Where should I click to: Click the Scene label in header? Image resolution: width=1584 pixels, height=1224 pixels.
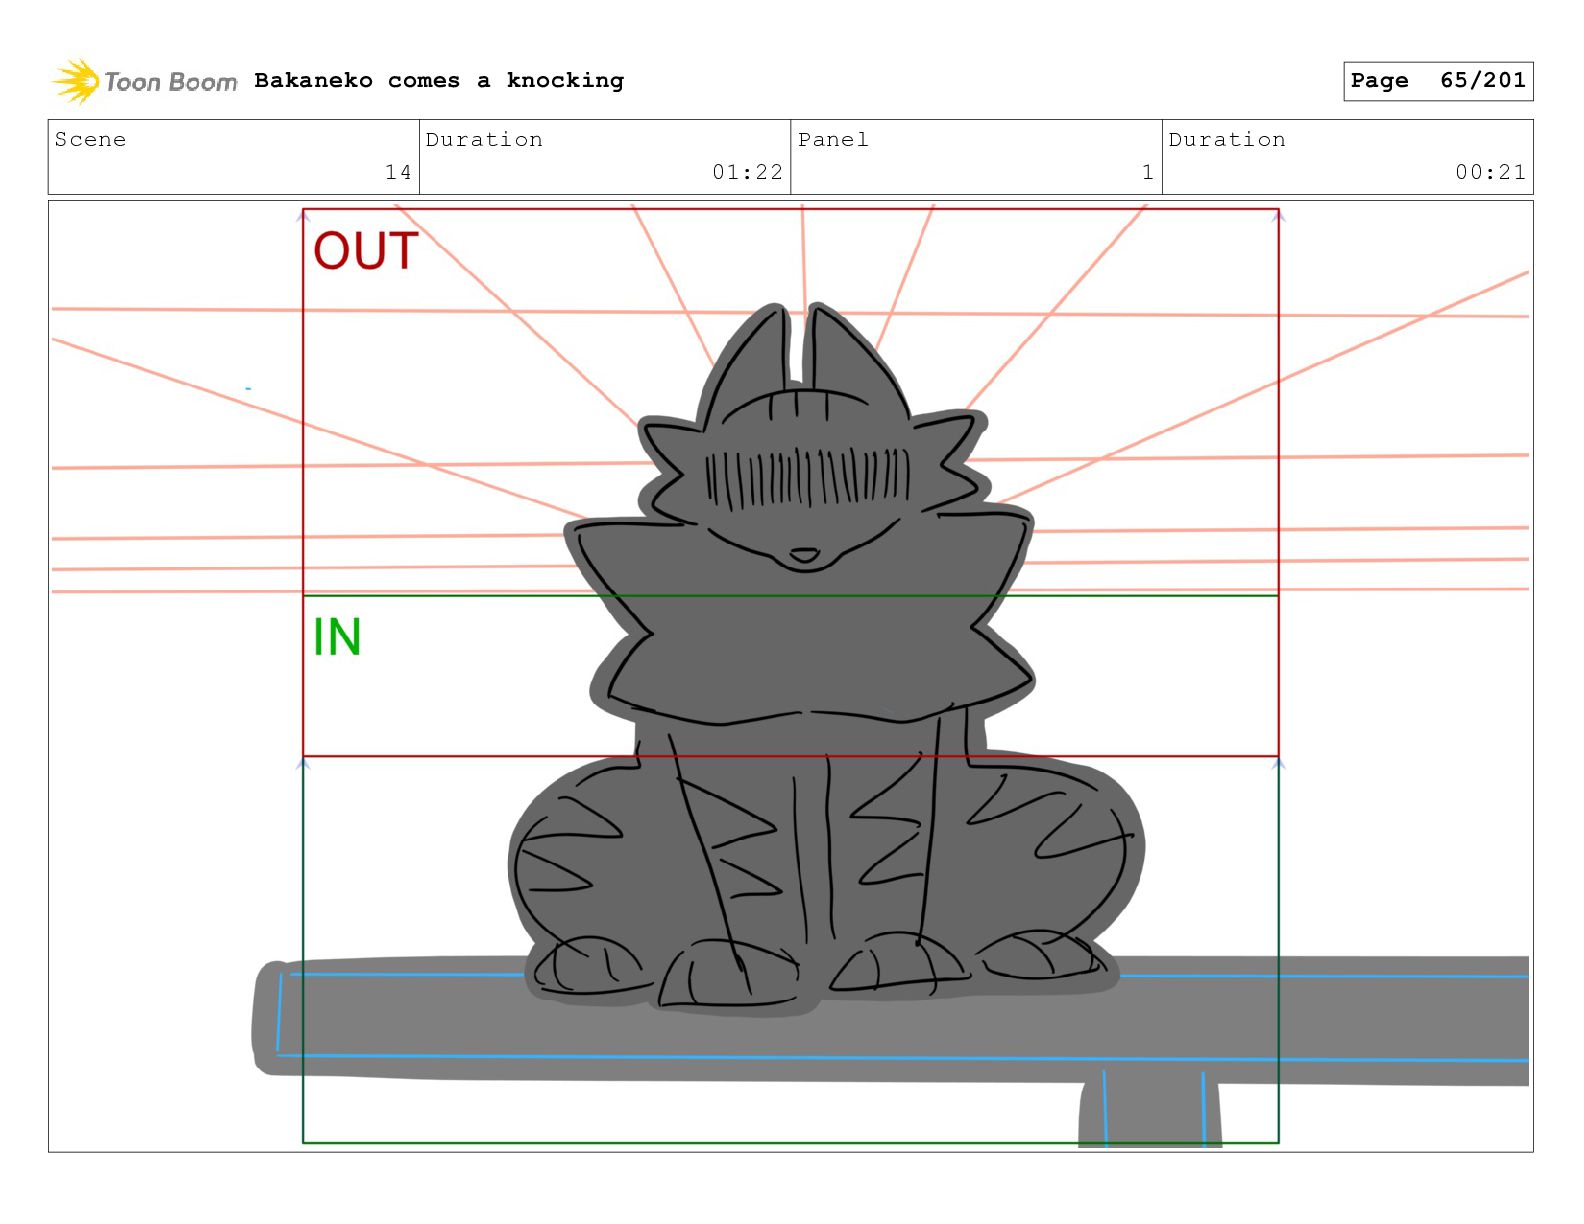[x=90, y=140]
